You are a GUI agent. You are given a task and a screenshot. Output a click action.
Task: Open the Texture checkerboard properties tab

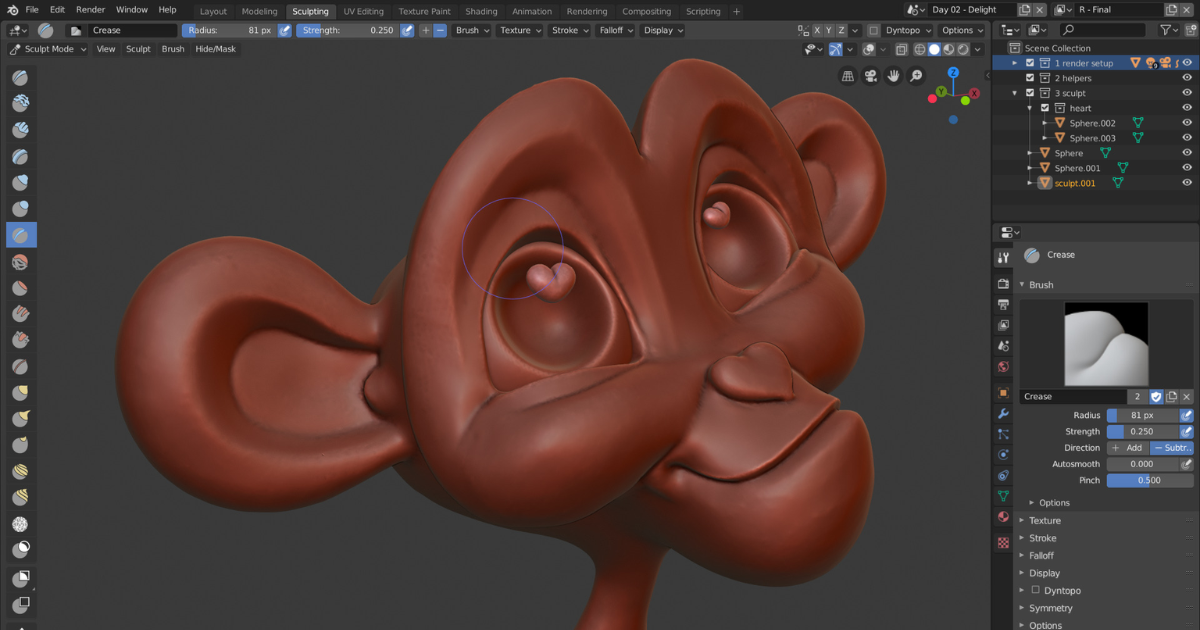[x=1003, y=543]
